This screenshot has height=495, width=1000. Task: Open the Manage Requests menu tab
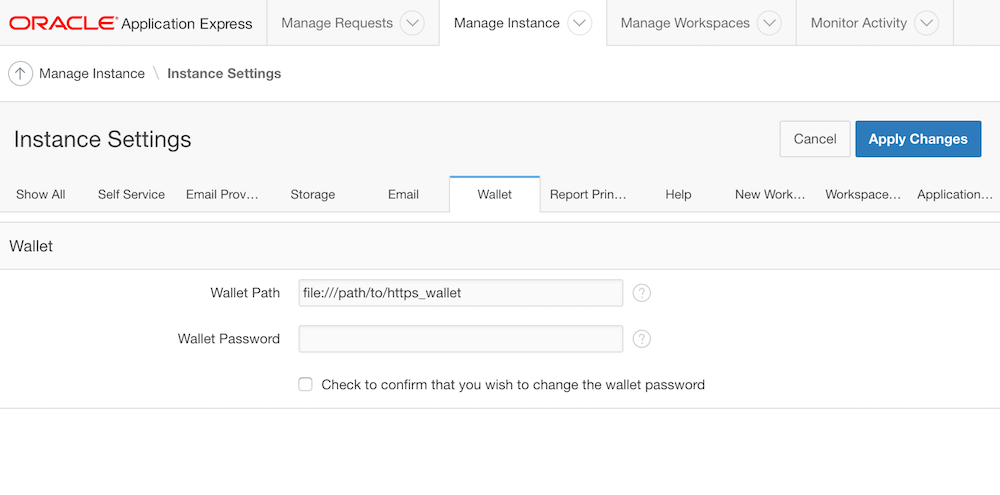337,23
